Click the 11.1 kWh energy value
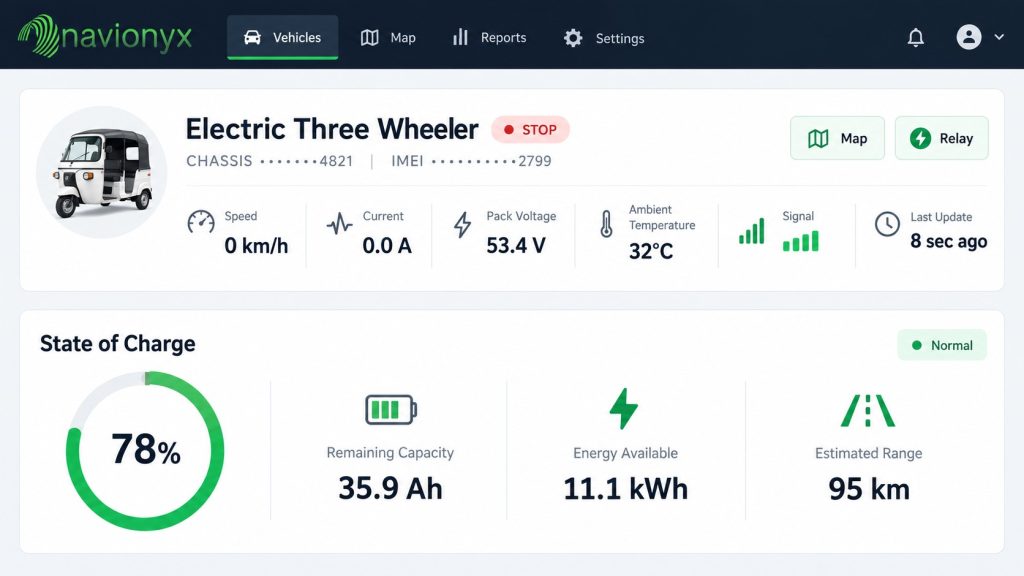The width and height of the screenshot is (1024, 576). tap(626, 488)
